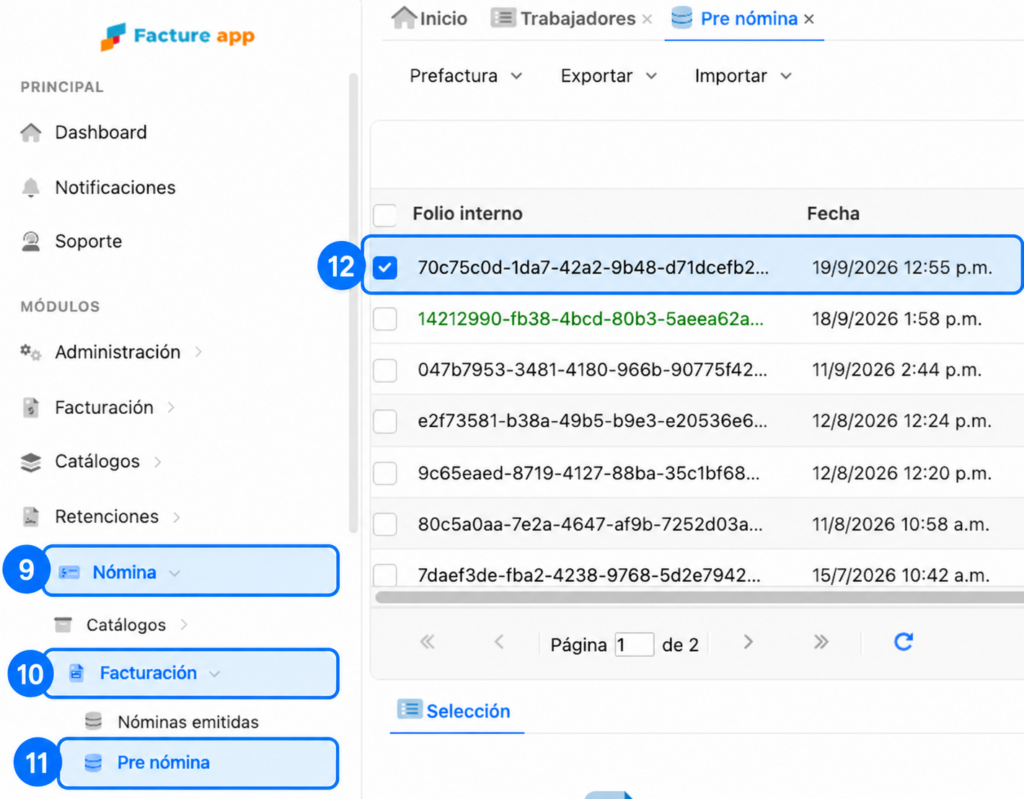Viewport: 1024px width, 799px height.
Task: Expand the Nómina Catálogos chevron
Action: point(184,625)
